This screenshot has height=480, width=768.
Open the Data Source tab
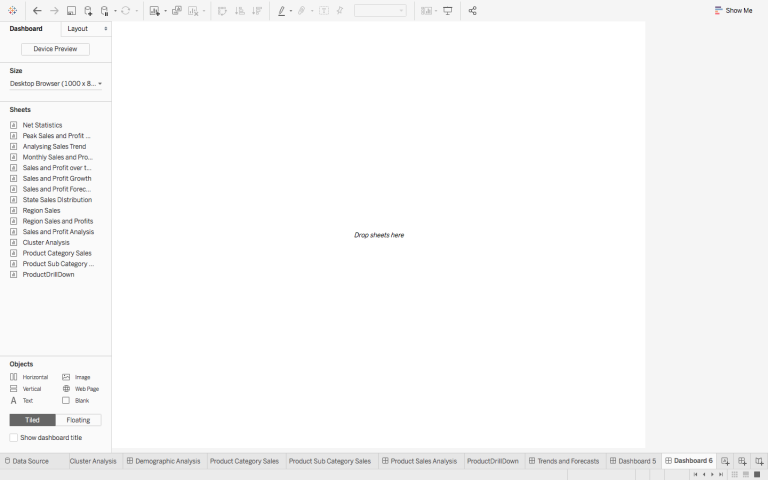[26, 461]
